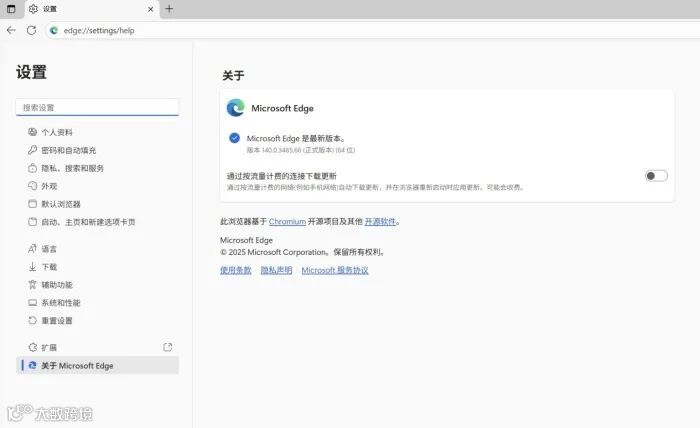Click external link icon next to 扩展

tap(167, 347)
